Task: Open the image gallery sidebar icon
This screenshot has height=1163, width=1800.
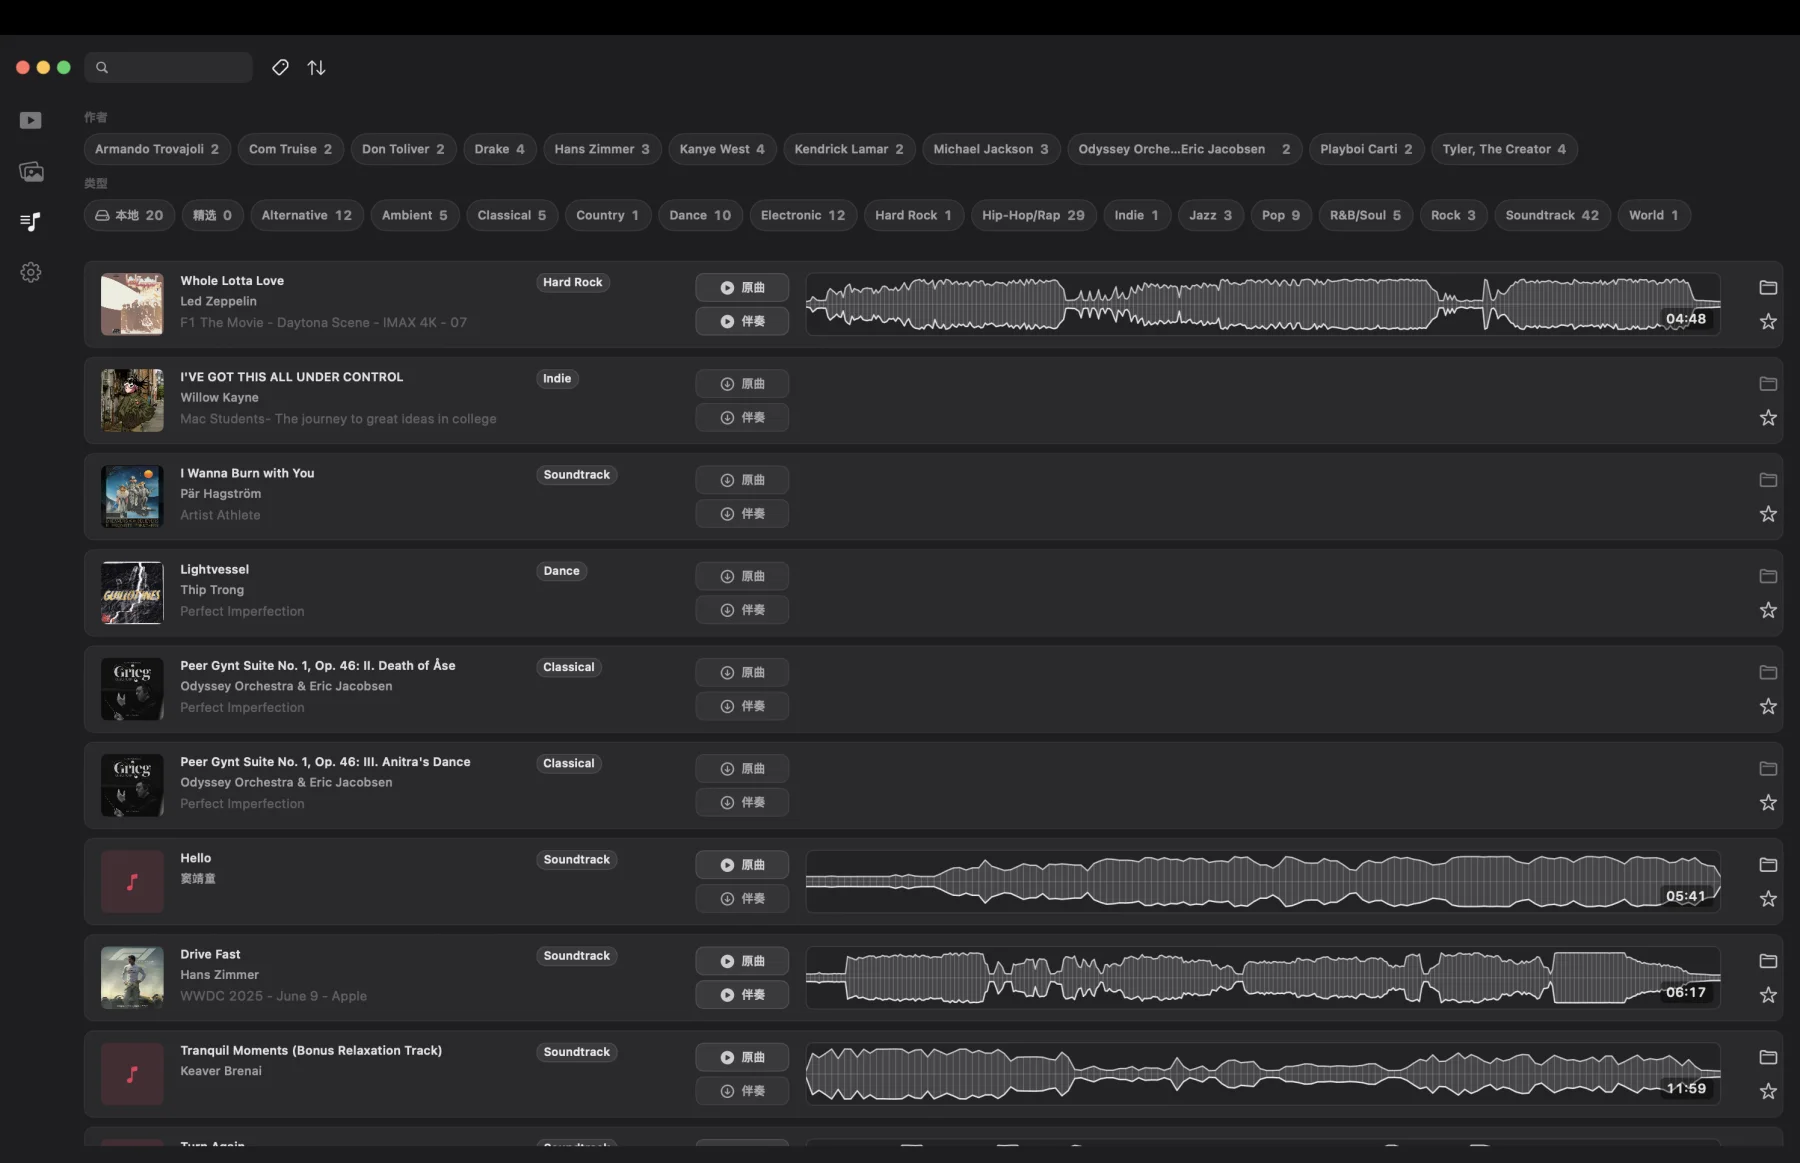Action: click(31, 172)
